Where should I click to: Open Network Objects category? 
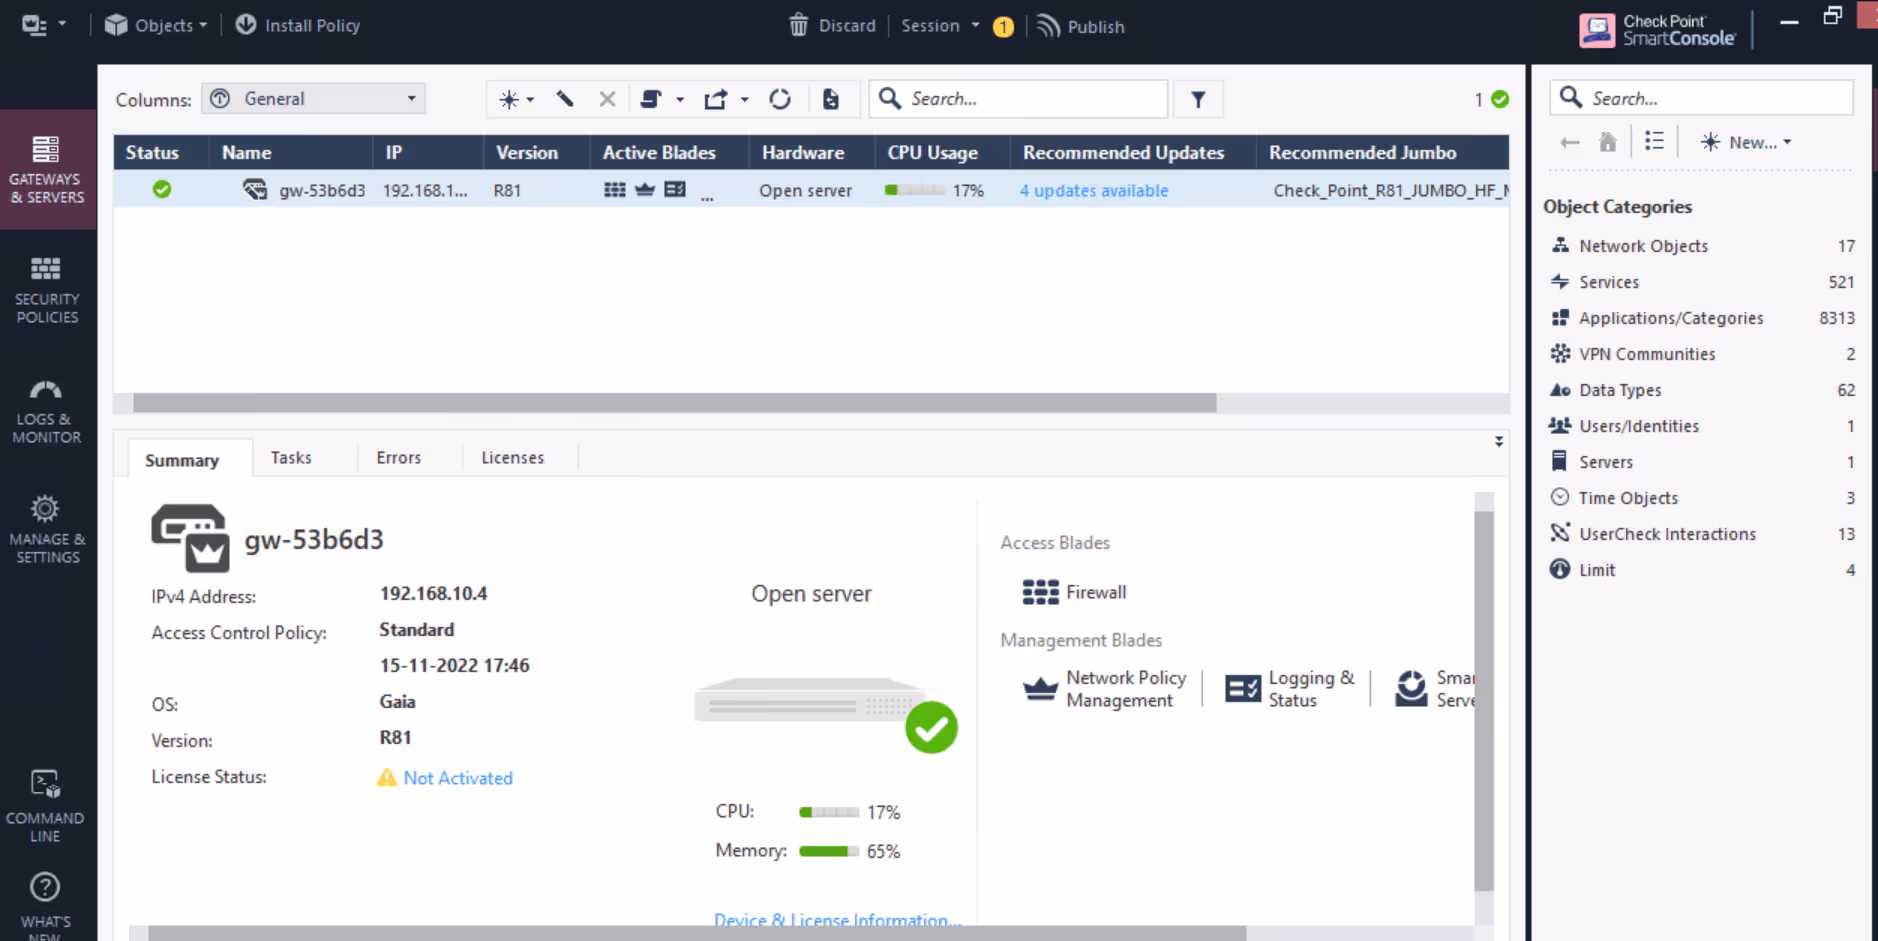(x=1702, y=246)
